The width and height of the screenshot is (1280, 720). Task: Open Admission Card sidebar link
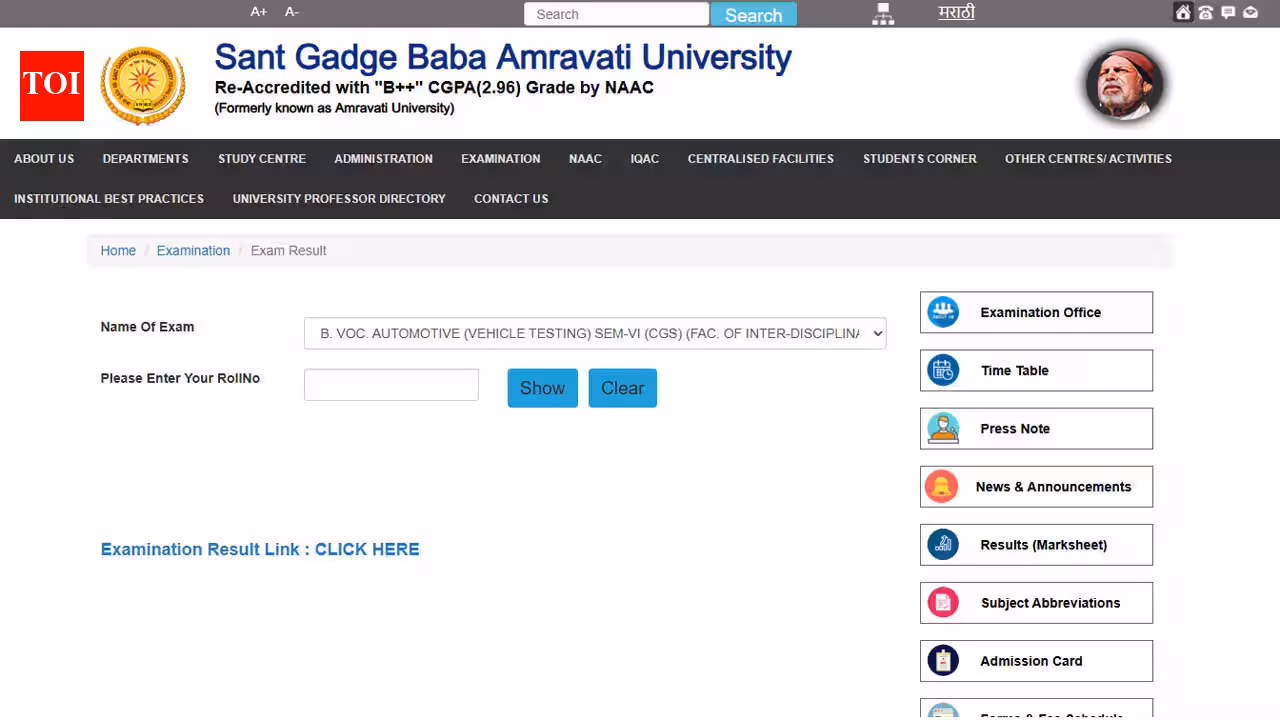[x=1036, y=660]
